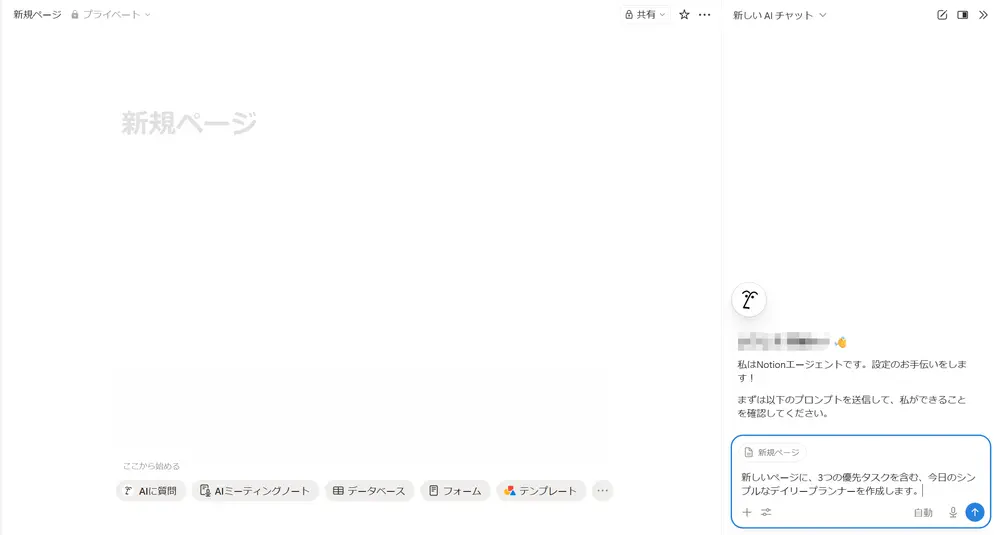Open the page more options ellipsis
This screenshot has height=535, width=1000.
coord(704,15)
